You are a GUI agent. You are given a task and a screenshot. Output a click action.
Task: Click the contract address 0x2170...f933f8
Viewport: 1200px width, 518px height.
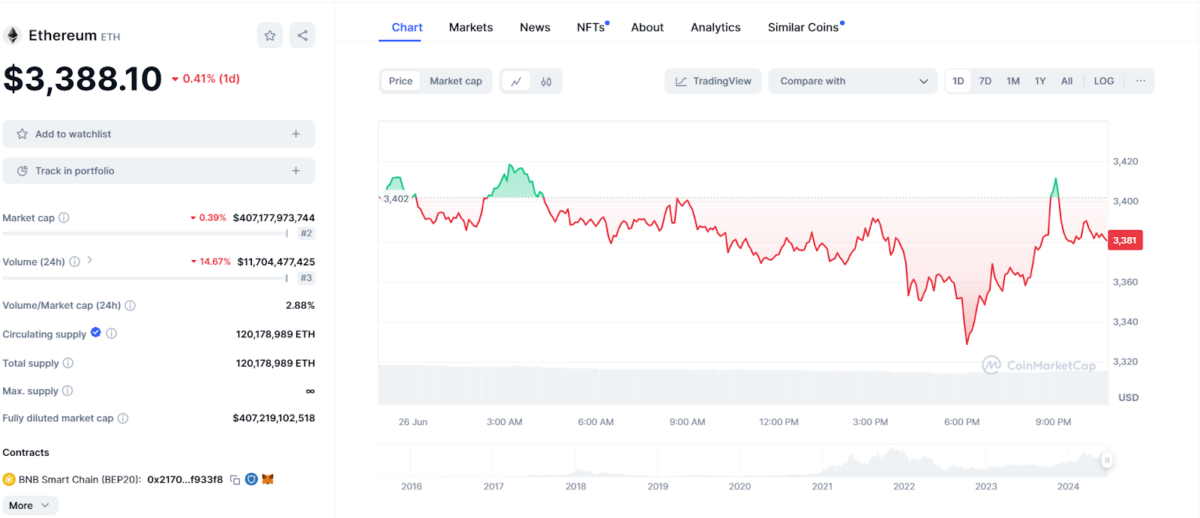point(185,480)
